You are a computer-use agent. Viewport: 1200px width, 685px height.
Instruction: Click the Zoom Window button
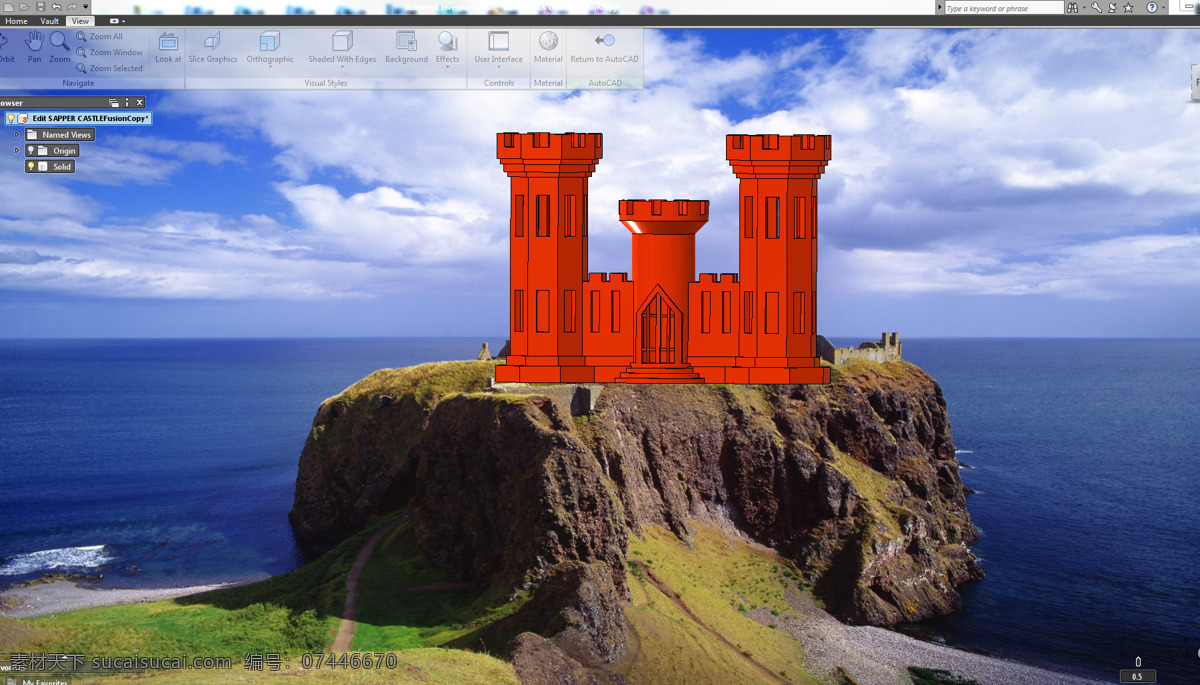[109, 52]
